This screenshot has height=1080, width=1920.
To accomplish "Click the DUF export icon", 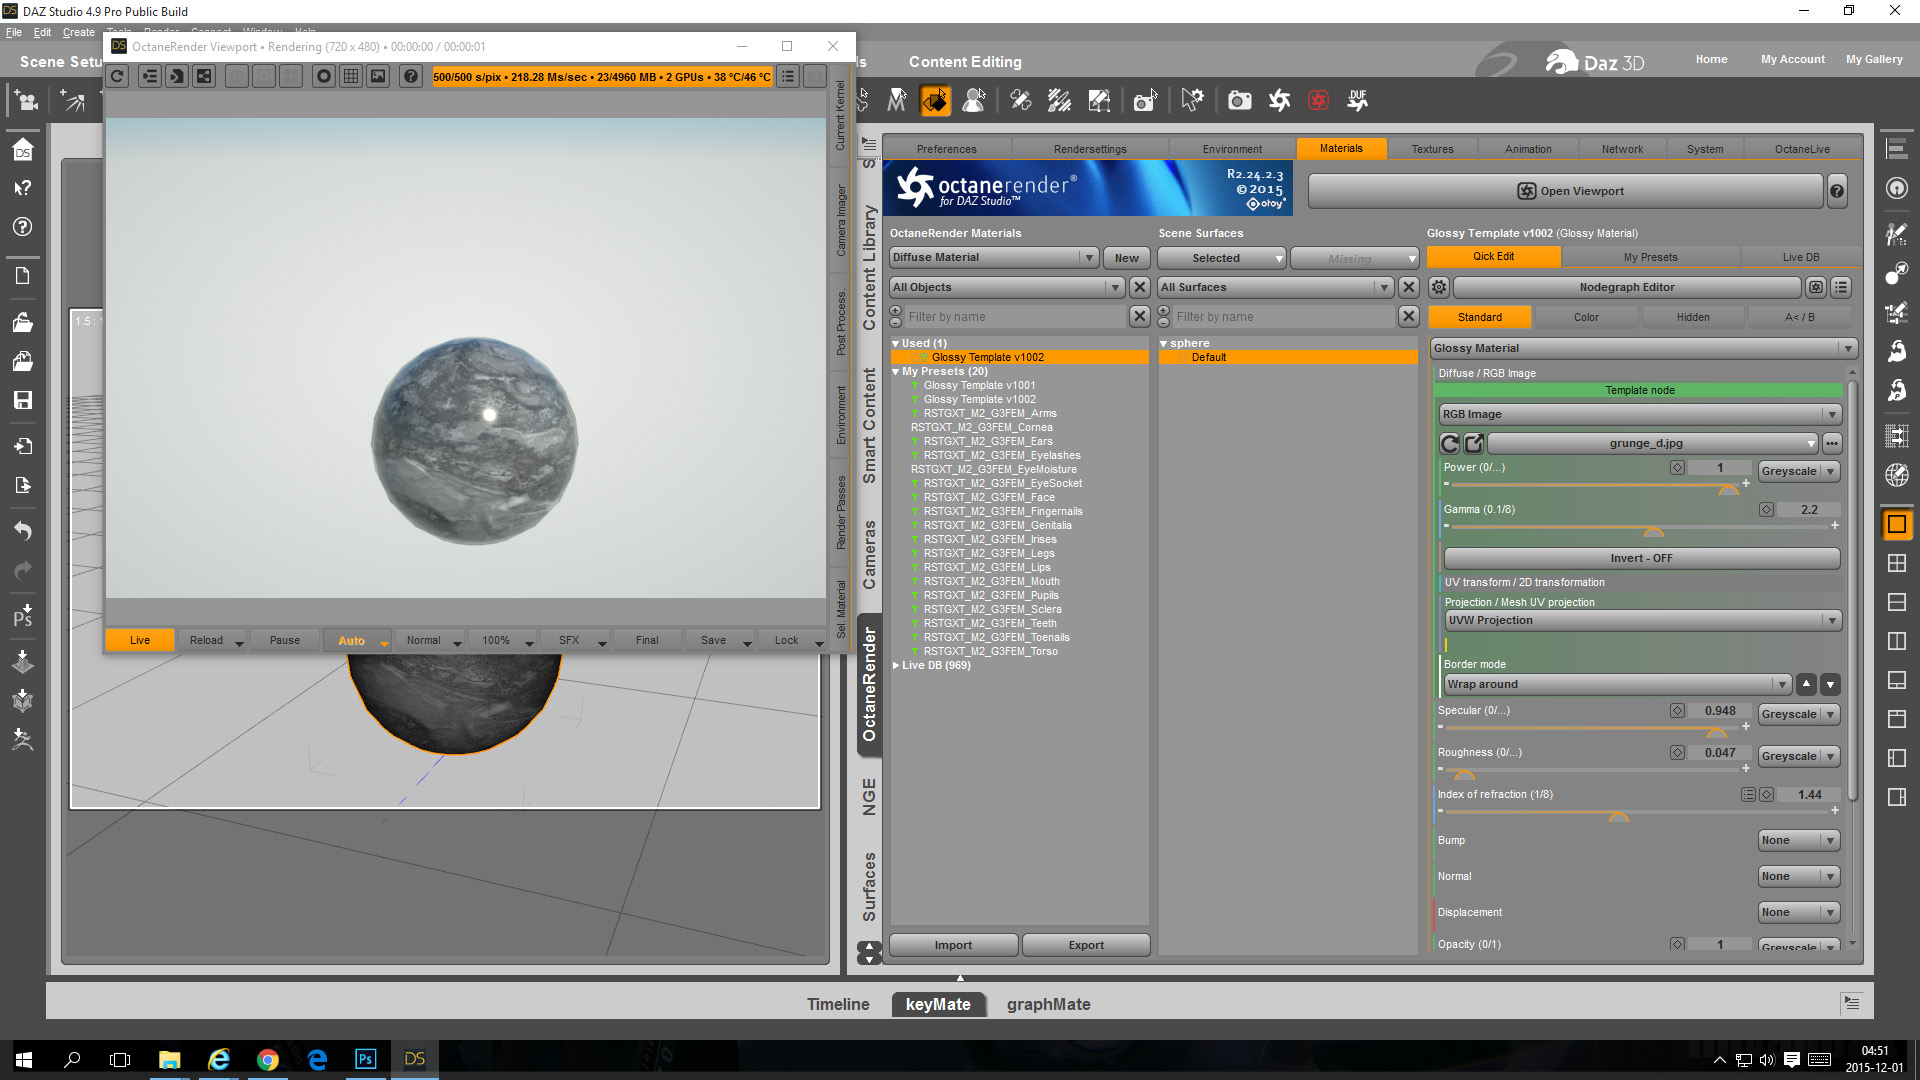I will [x=1357, y=100].
